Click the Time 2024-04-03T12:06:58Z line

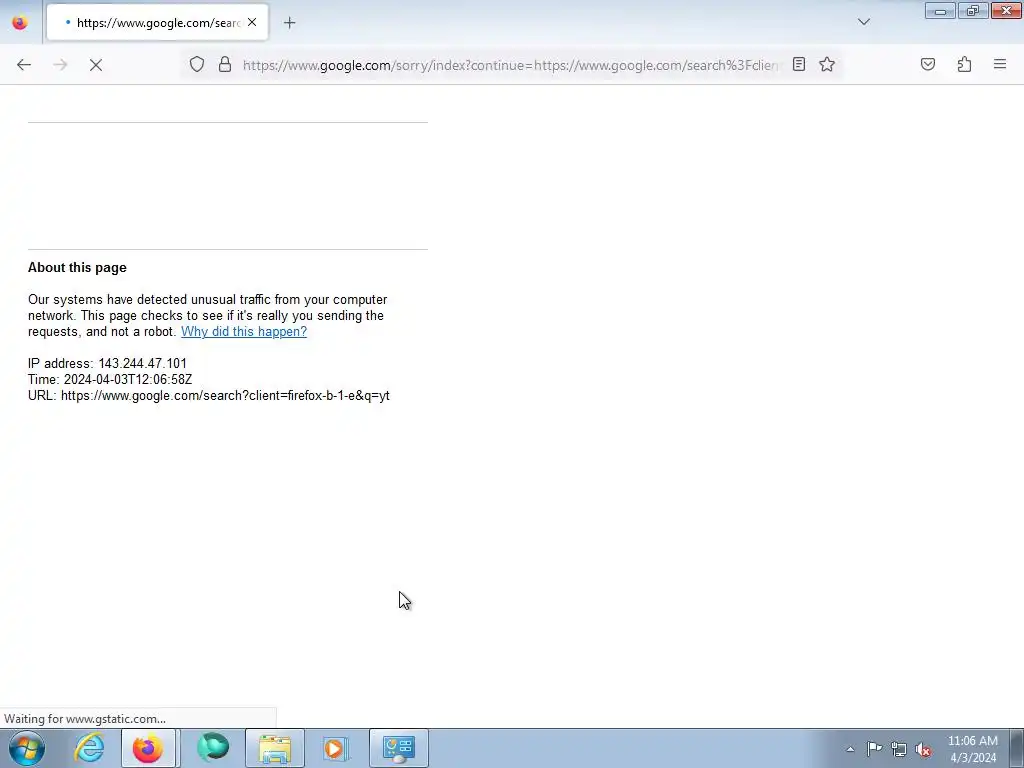pyautogui.click(x=110, y=379)
